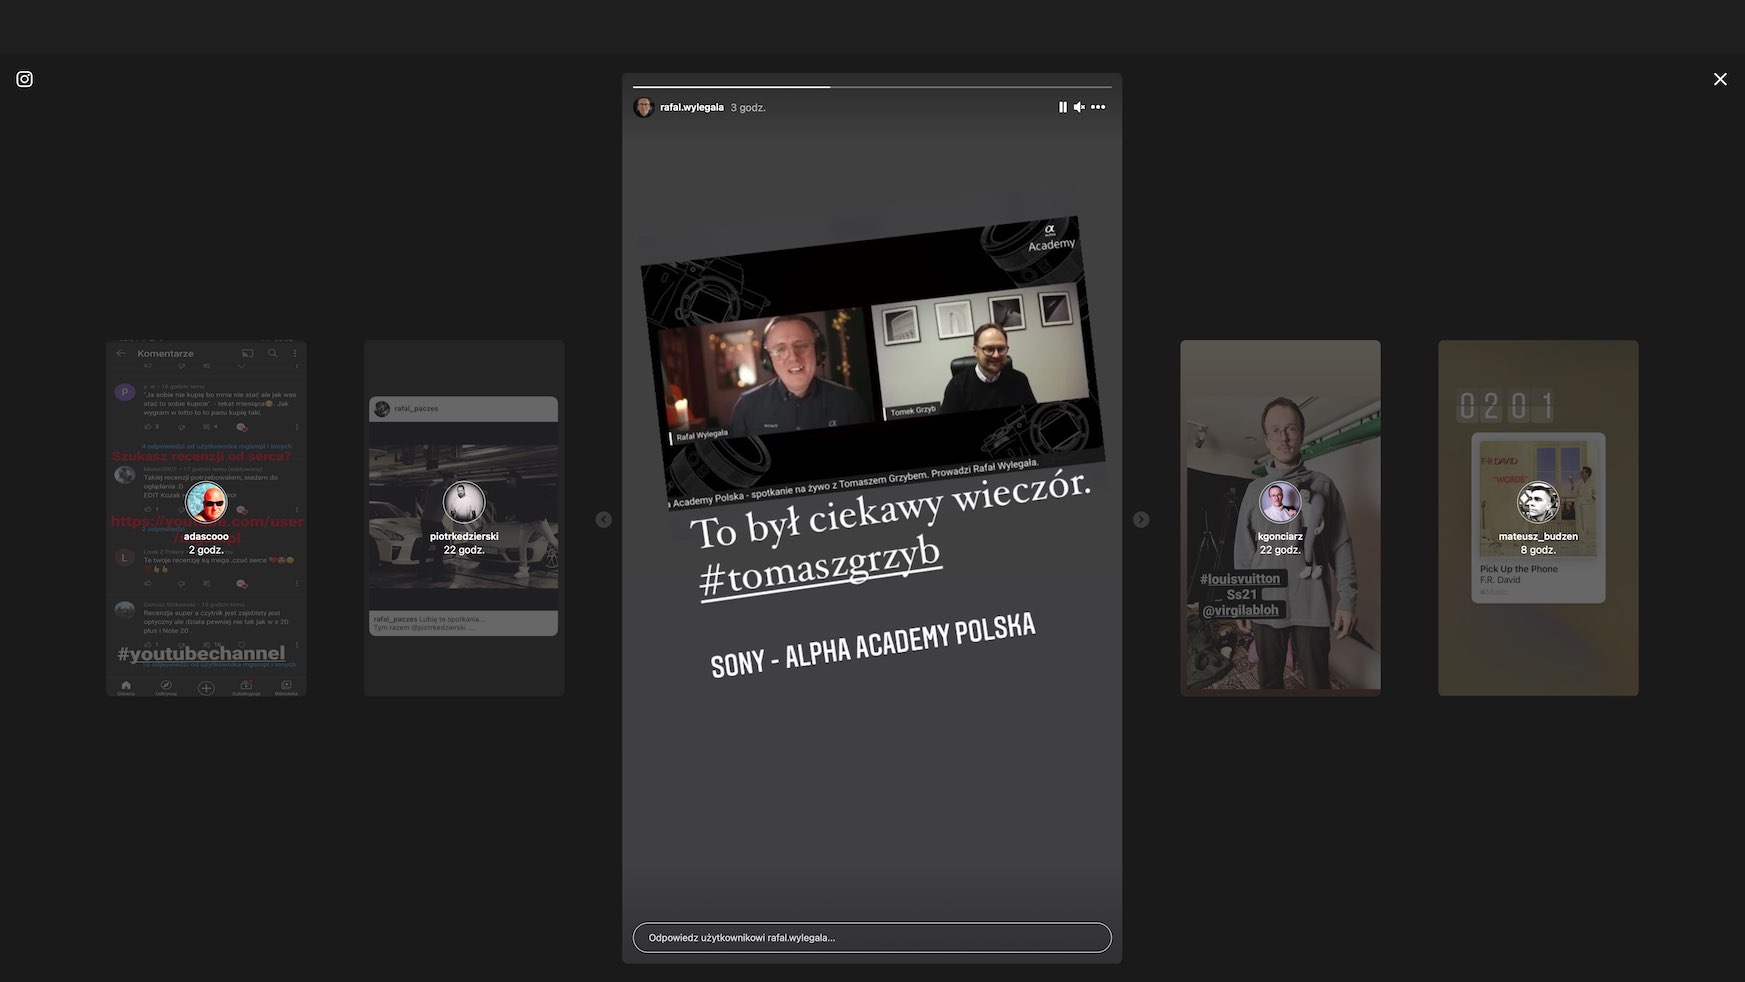Click the adascooo avatar
Image resolution: width=1745 pixels, height=982 pixels.
pyautogui.click(x=206, y=503)
